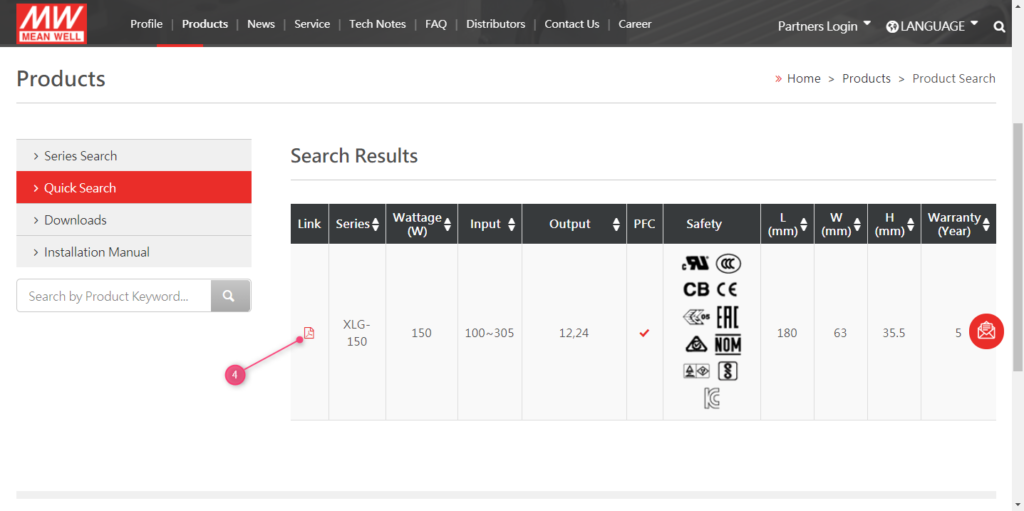Go to Series Search in sidebar
Image resolution: width=1024 pixels, height=511 pixels.
134,156
